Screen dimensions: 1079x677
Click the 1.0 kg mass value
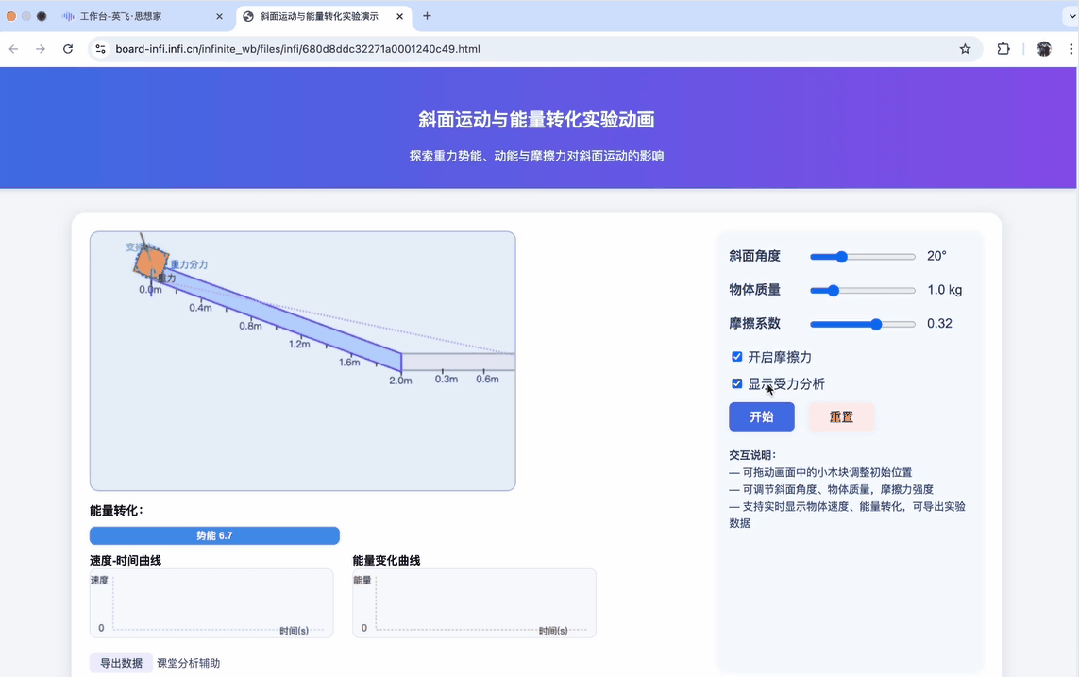coord(945,290)
